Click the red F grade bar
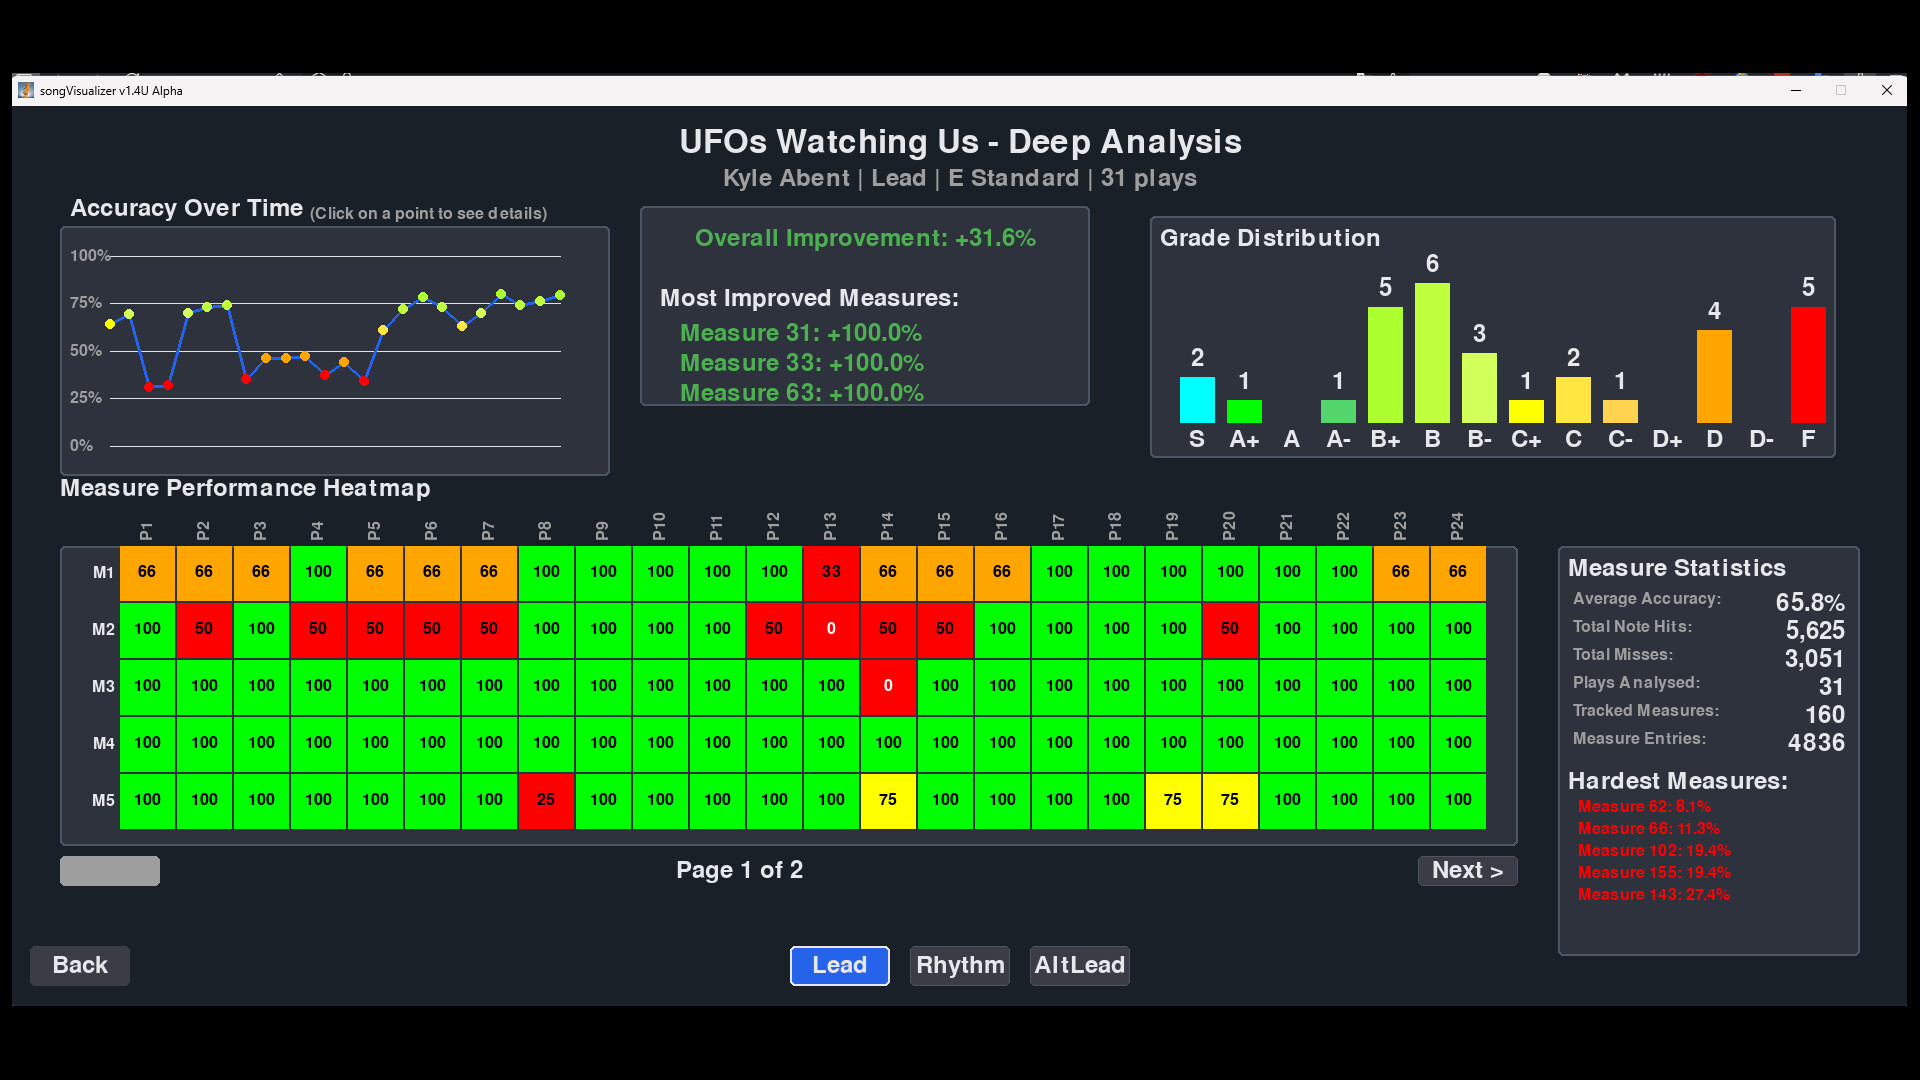This screenshot has height=1080, width=1920. pyautogui.click(x=1807, y=365)
